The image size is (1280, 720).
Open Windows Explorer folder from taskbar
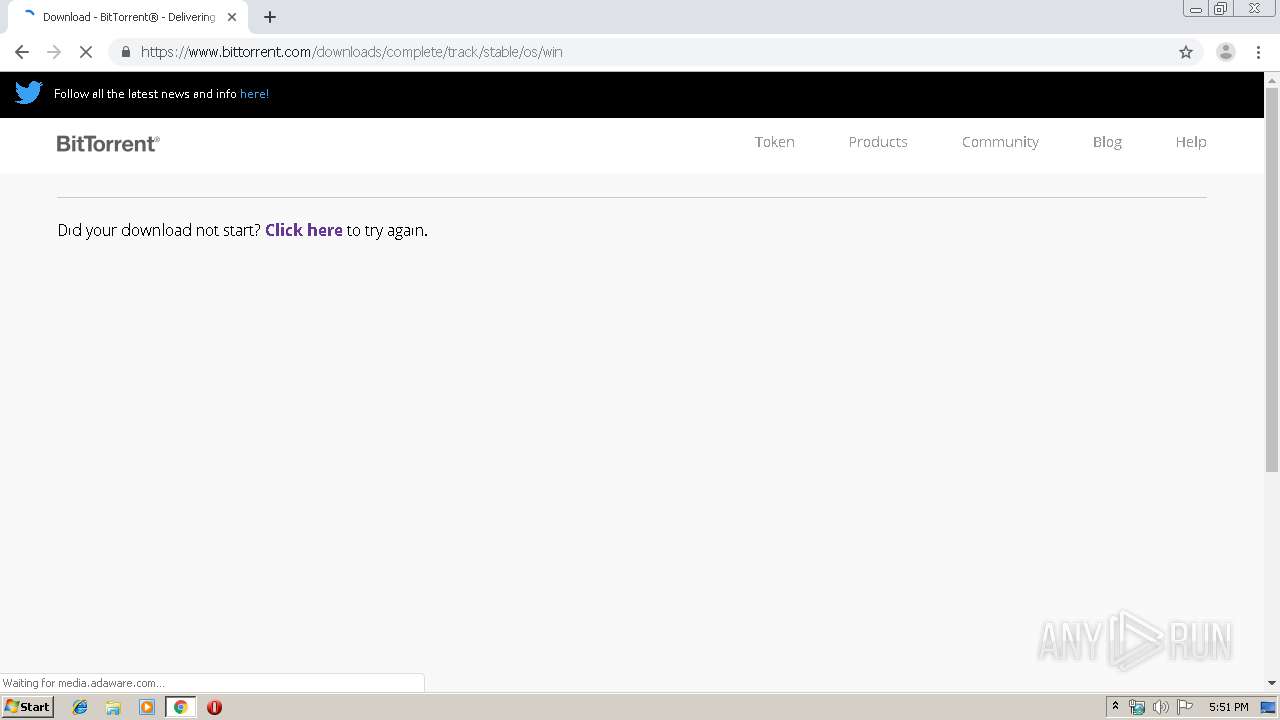[113, 707]
